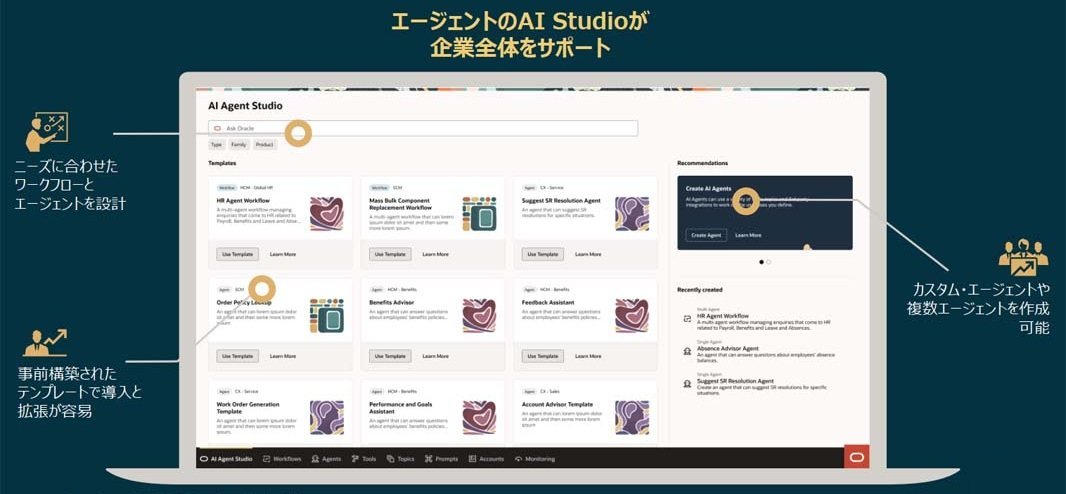The width and height of the screenshot is (1066, 494).
Task: Click the "Feedback Assistant" title
Action: click(548, 302)
